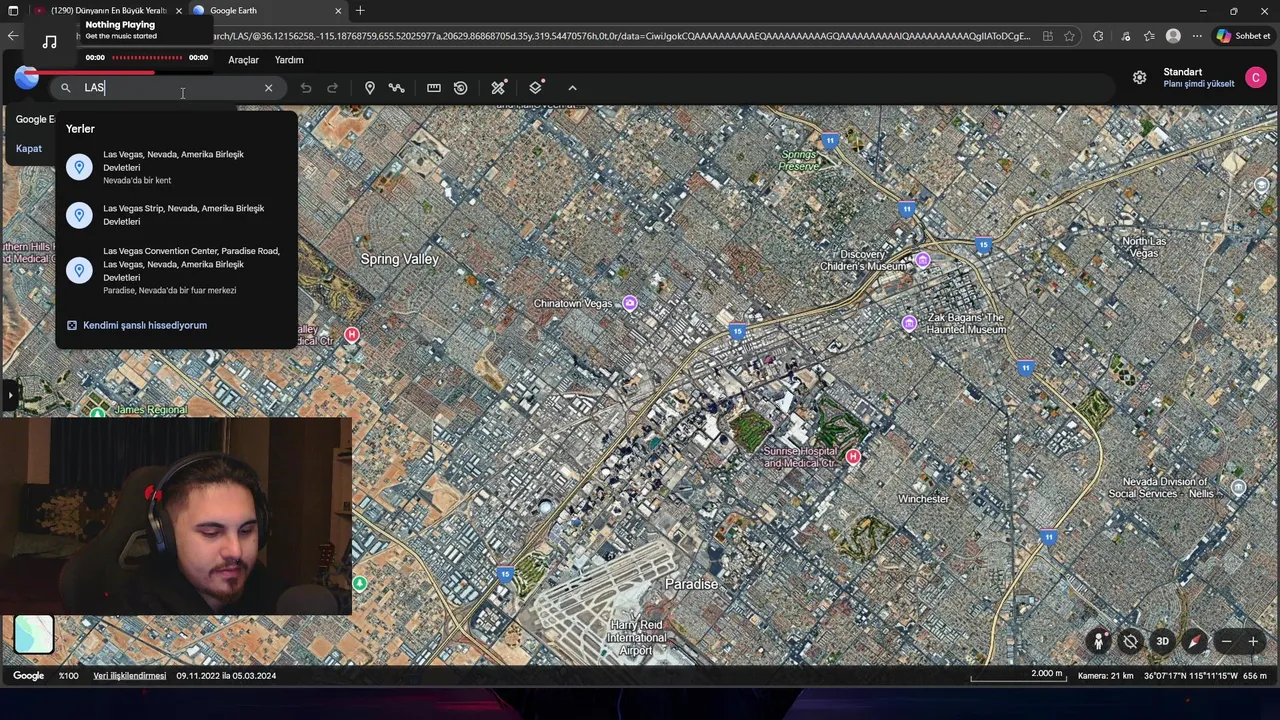Open the map layers icon

click(x=536, y=87)
